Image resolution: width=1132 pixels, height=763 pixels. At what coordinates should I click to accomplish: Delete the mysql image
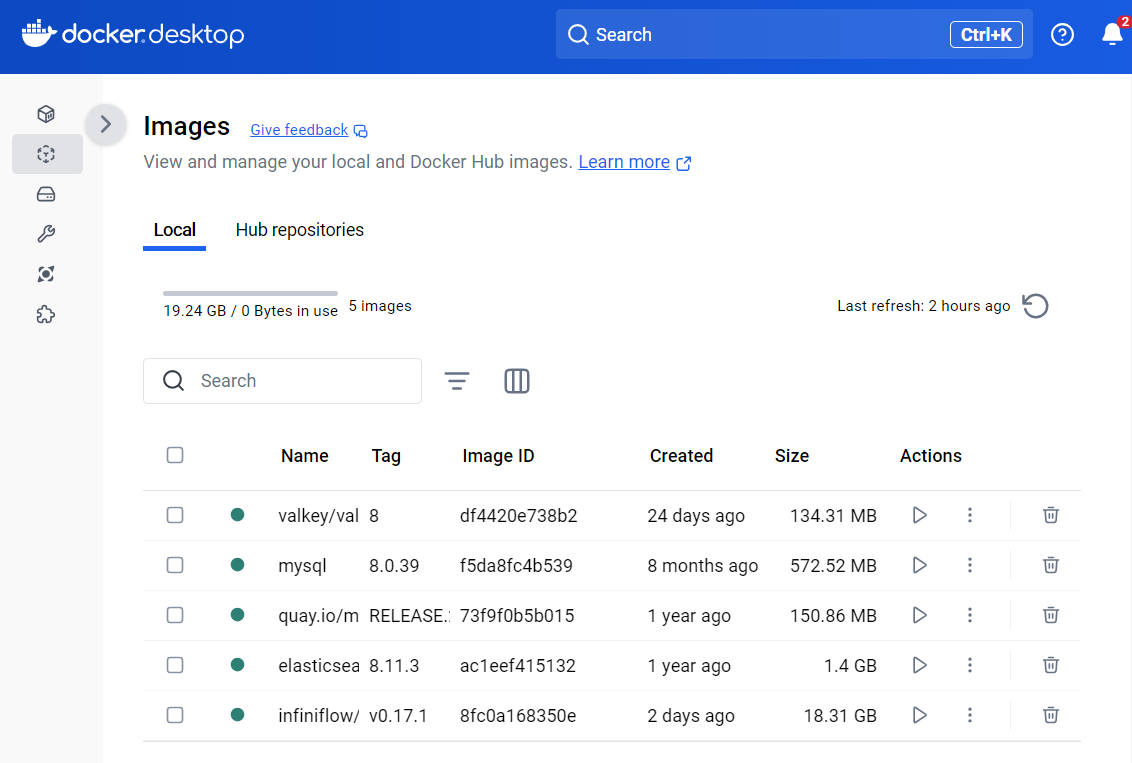click(1050, 565)
